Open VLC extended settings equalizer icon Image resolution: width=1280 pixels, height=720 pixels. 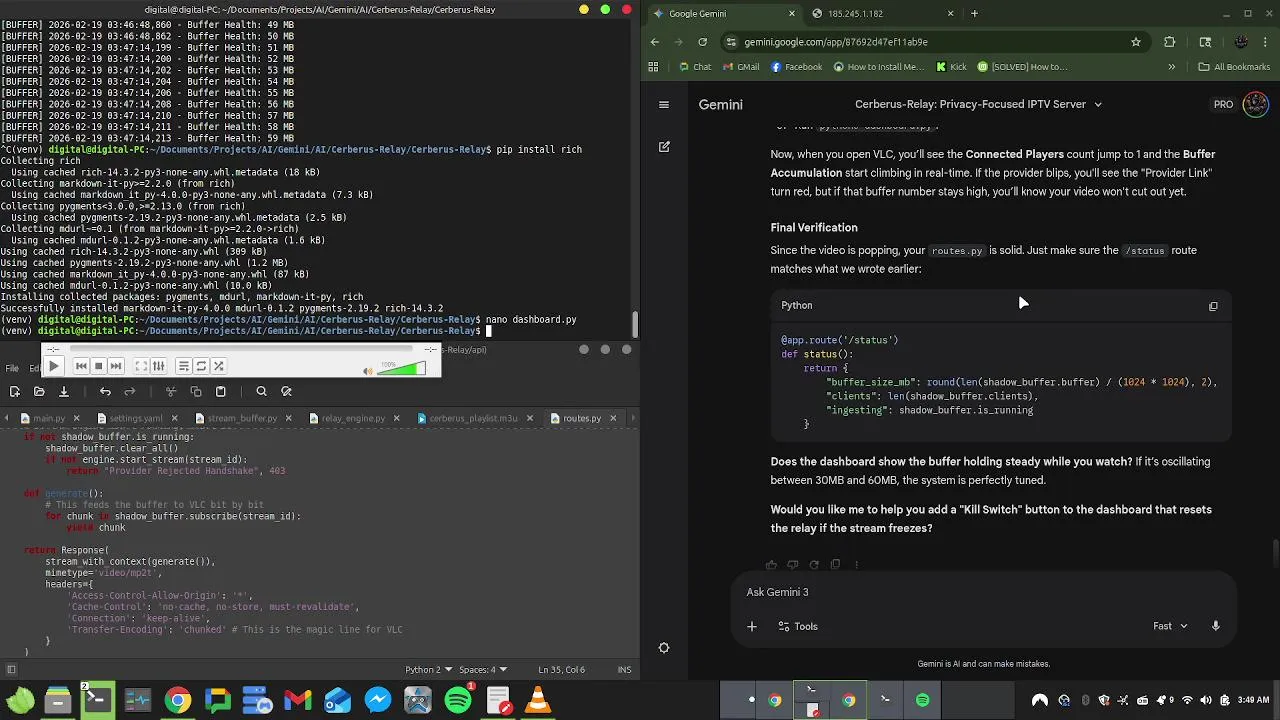pos(158,366)
